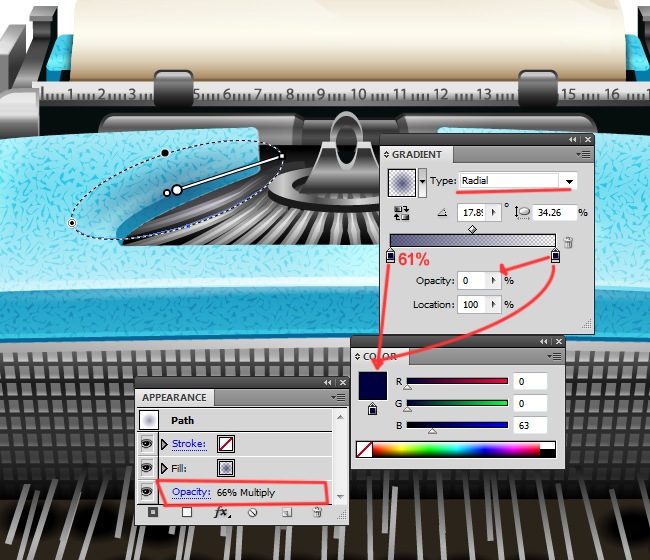Click the RGB color spectrum bar
This screenshot has width=650, height=560.
tap(456, 450)
